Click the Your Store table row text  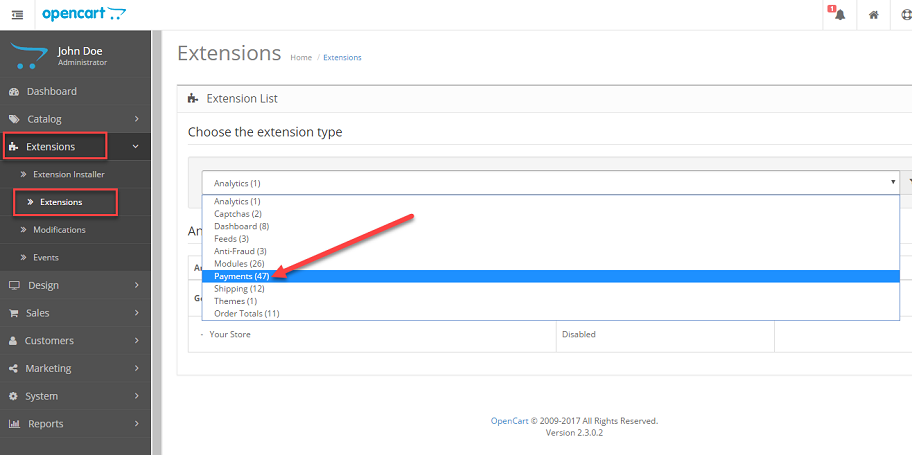point(230,335)
